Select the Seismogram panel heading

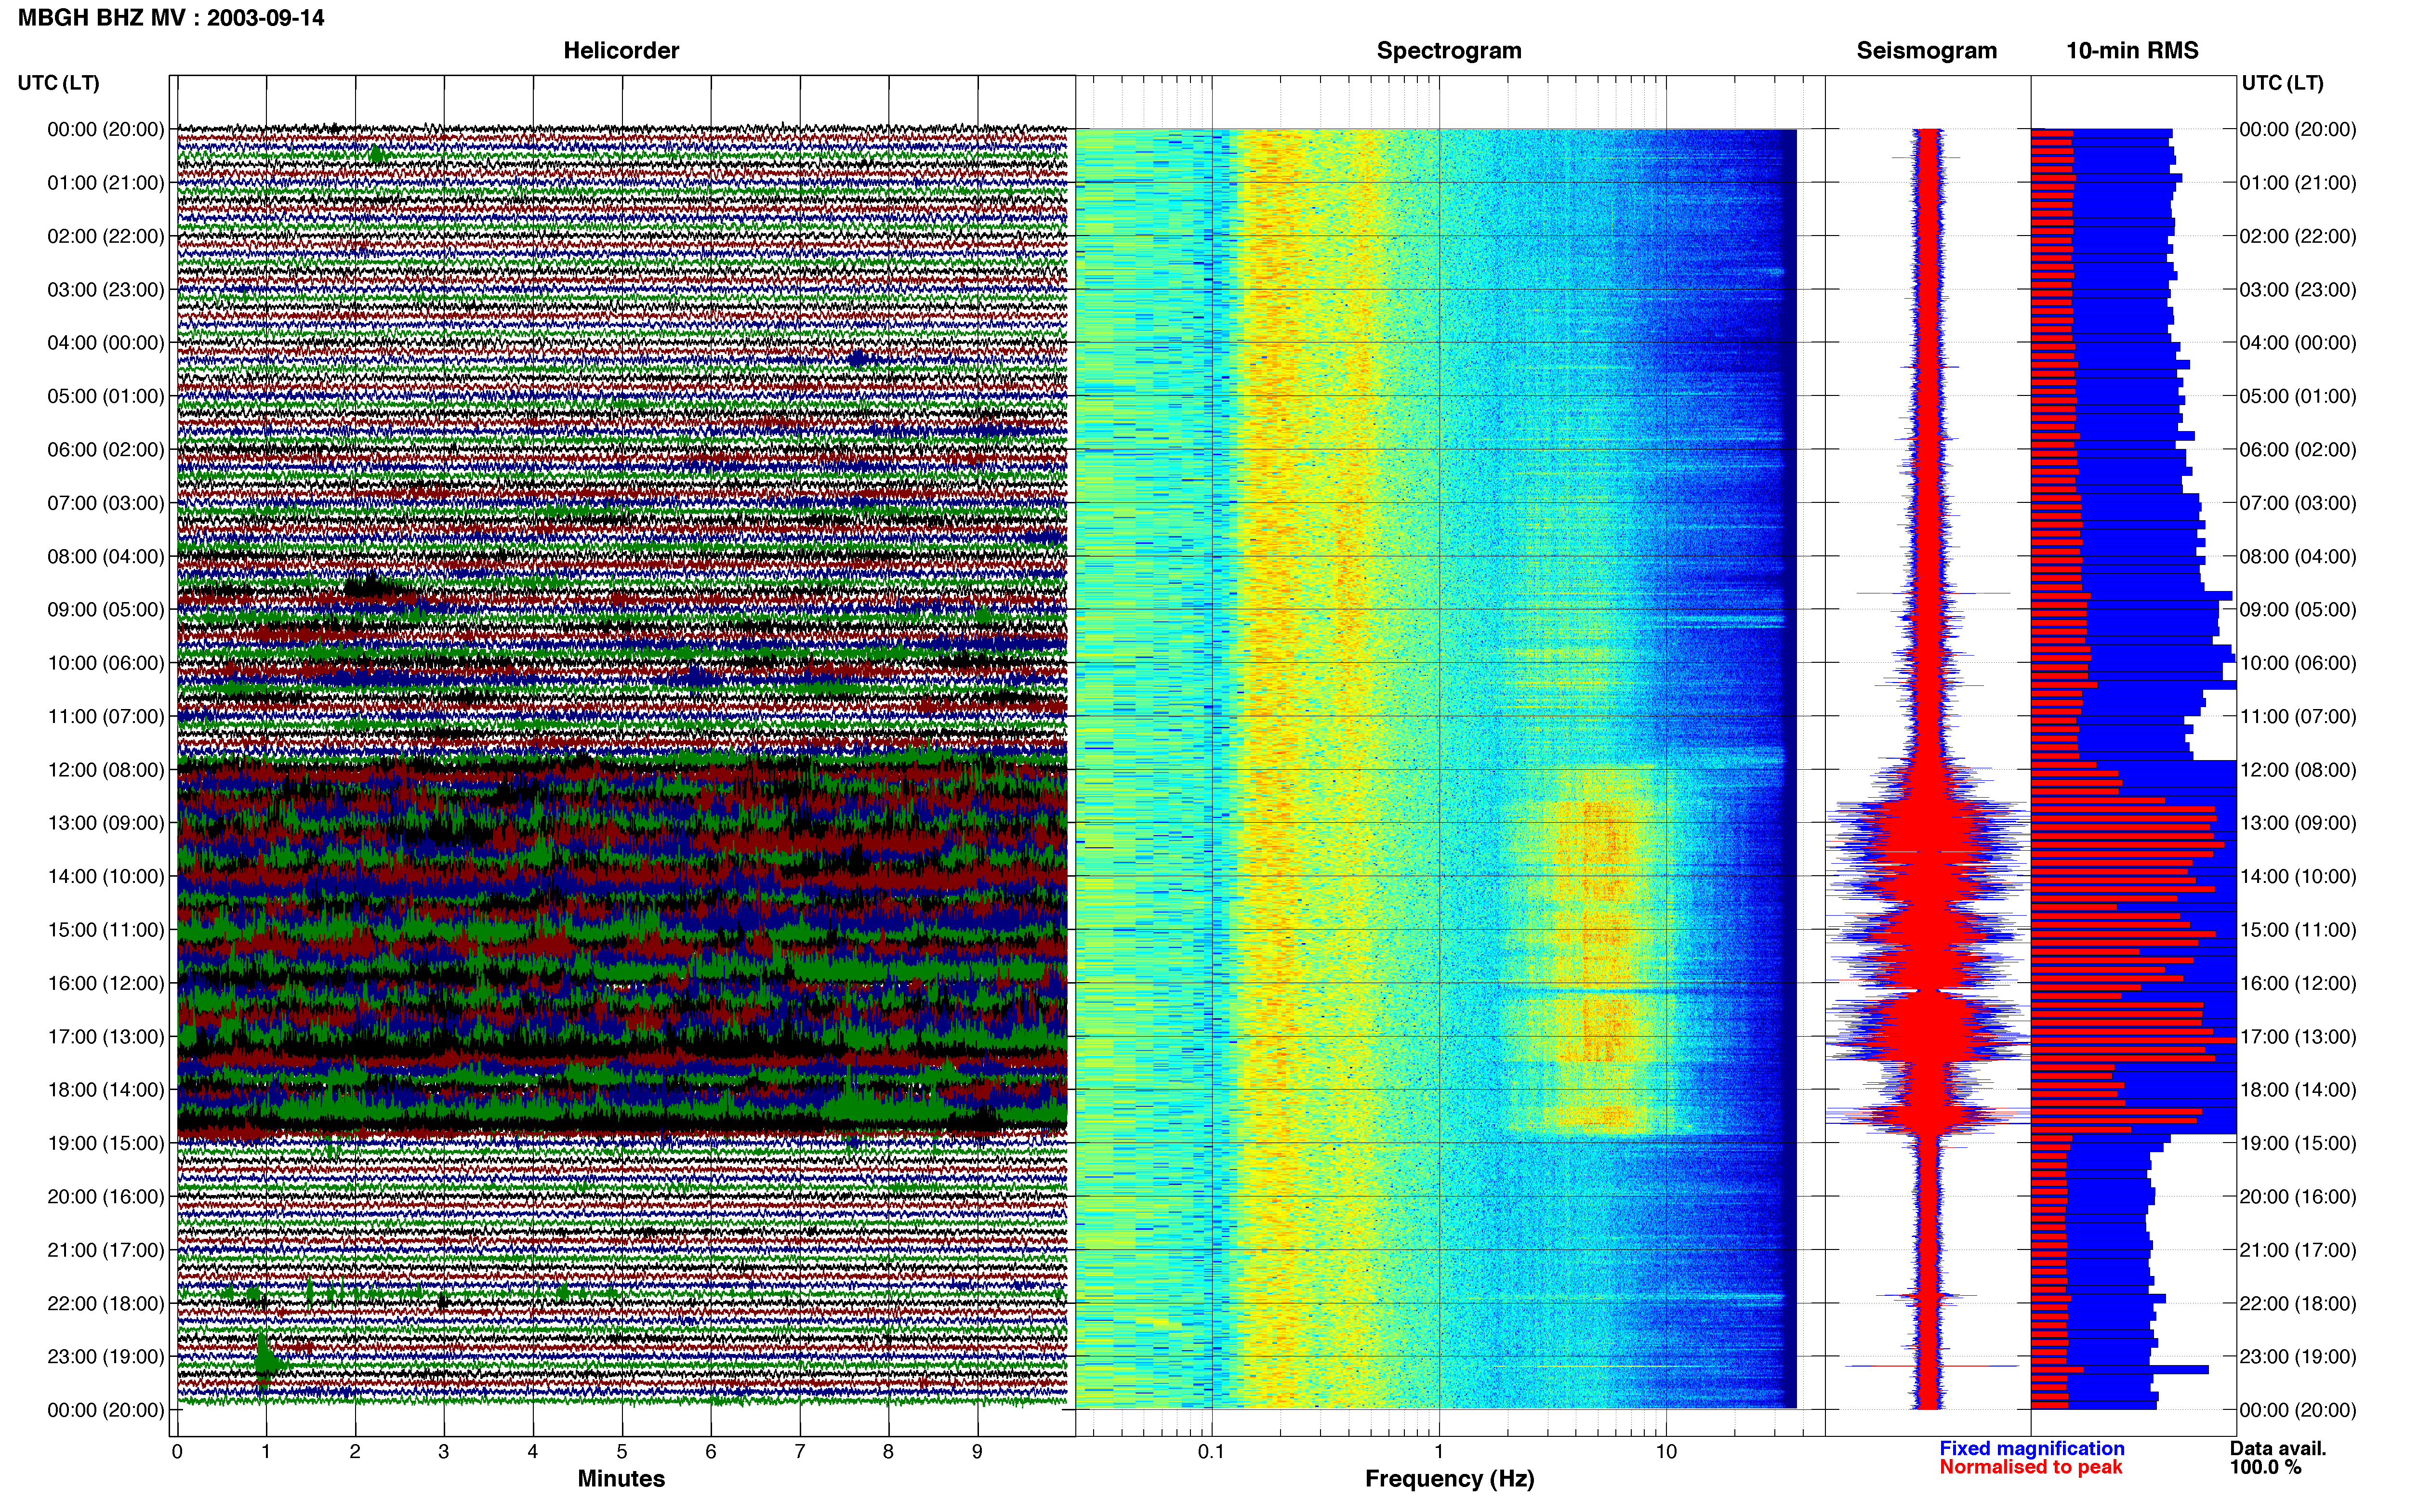1926,51
